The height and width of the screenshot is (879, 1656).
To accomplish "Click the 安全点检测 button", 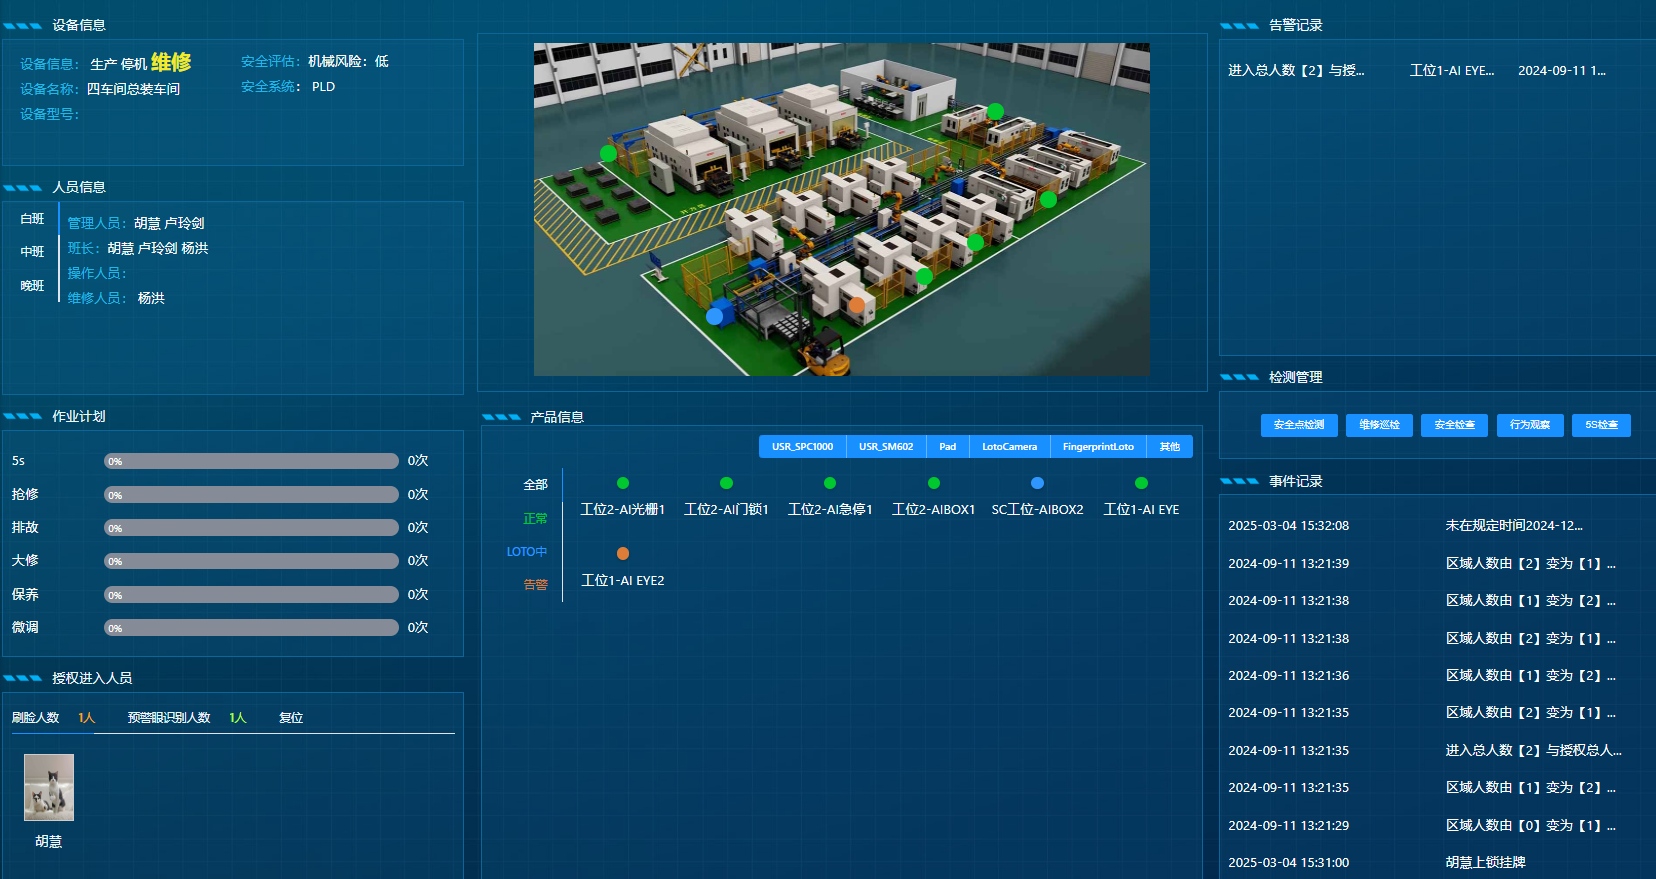I will [1299, 425].
